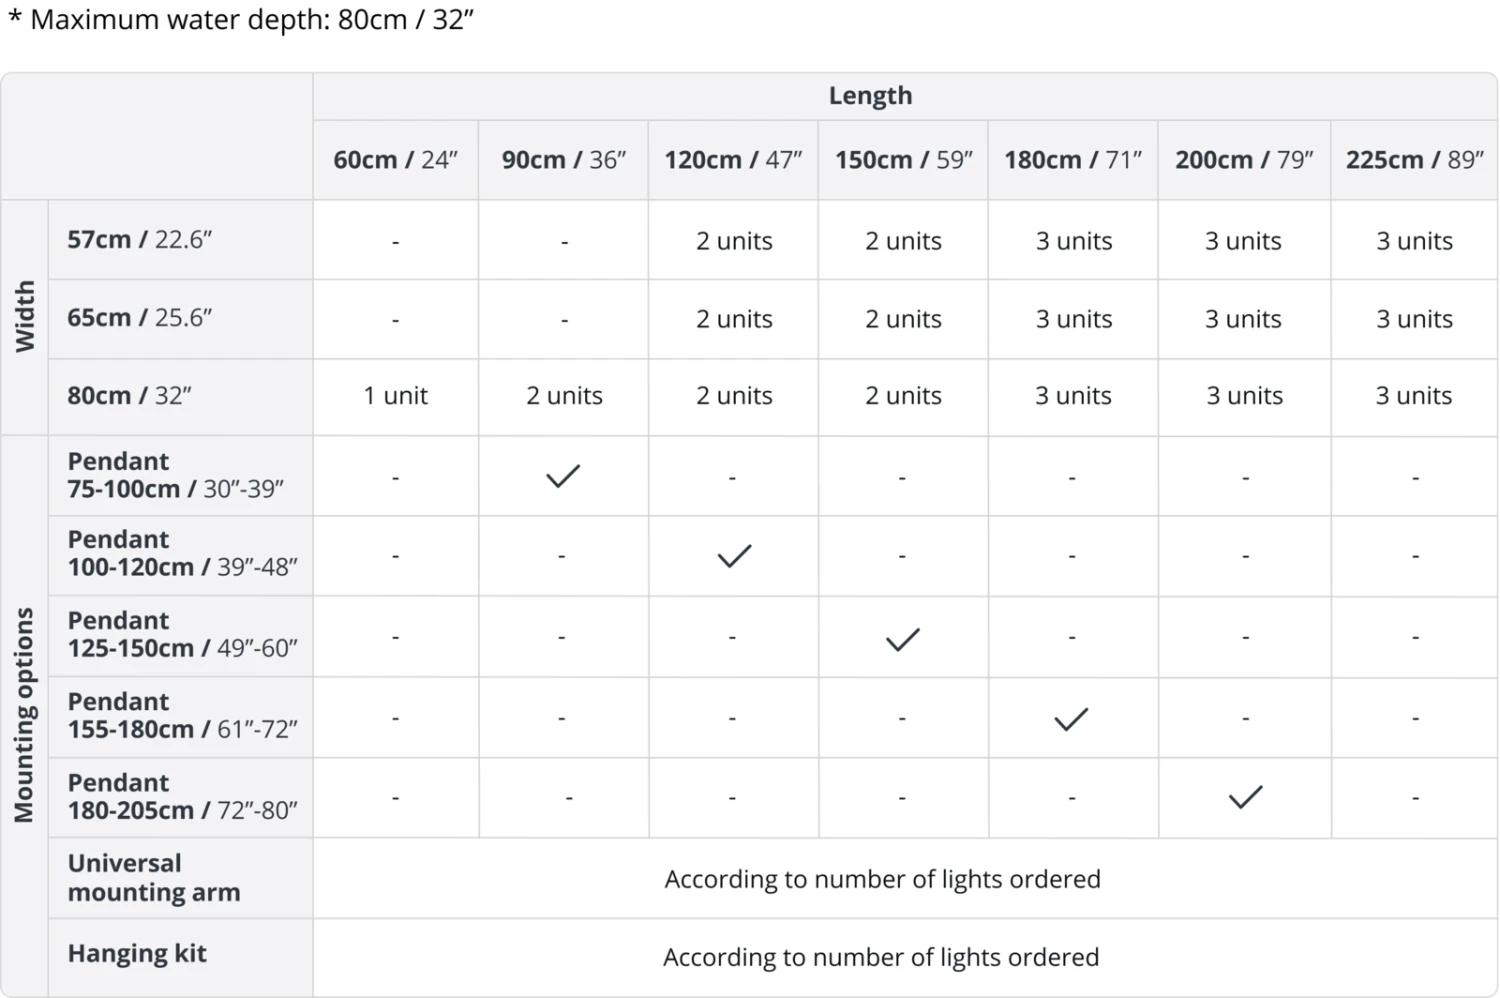Click the checkmark in the Pendant 100-120cm row
Image resolution: width=1500 pixels, height=998 pixels.
pos(734,556)
